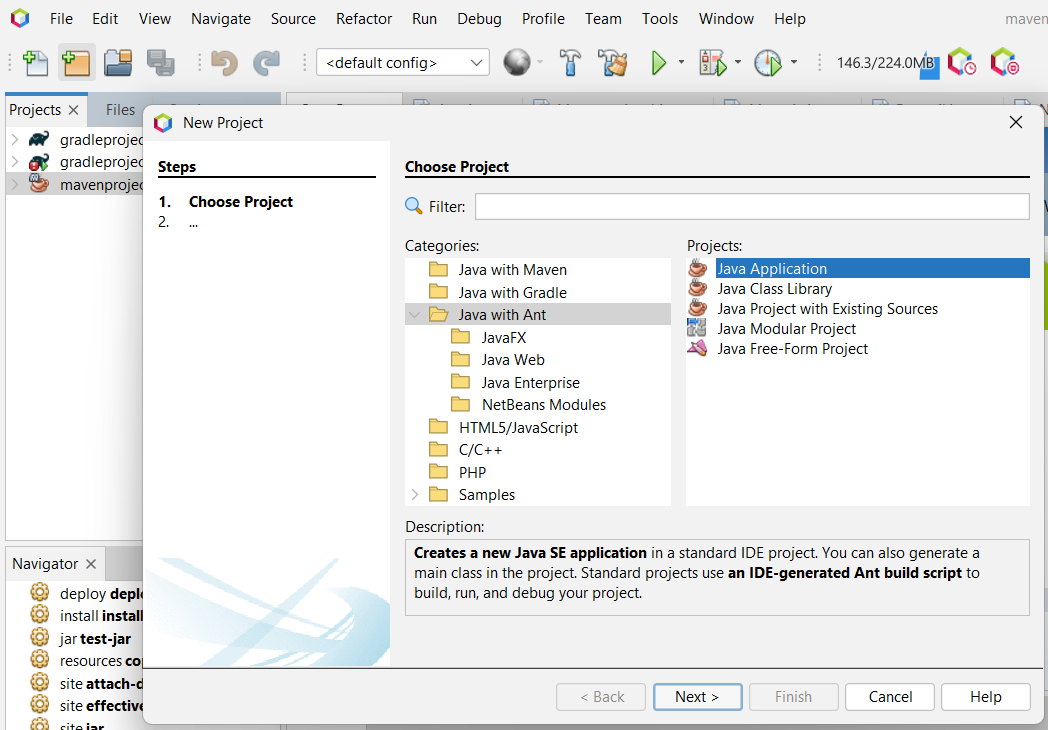Click the Debug Project icon
The height and width of the screenshot is (730, 1048).
point(712,62)
